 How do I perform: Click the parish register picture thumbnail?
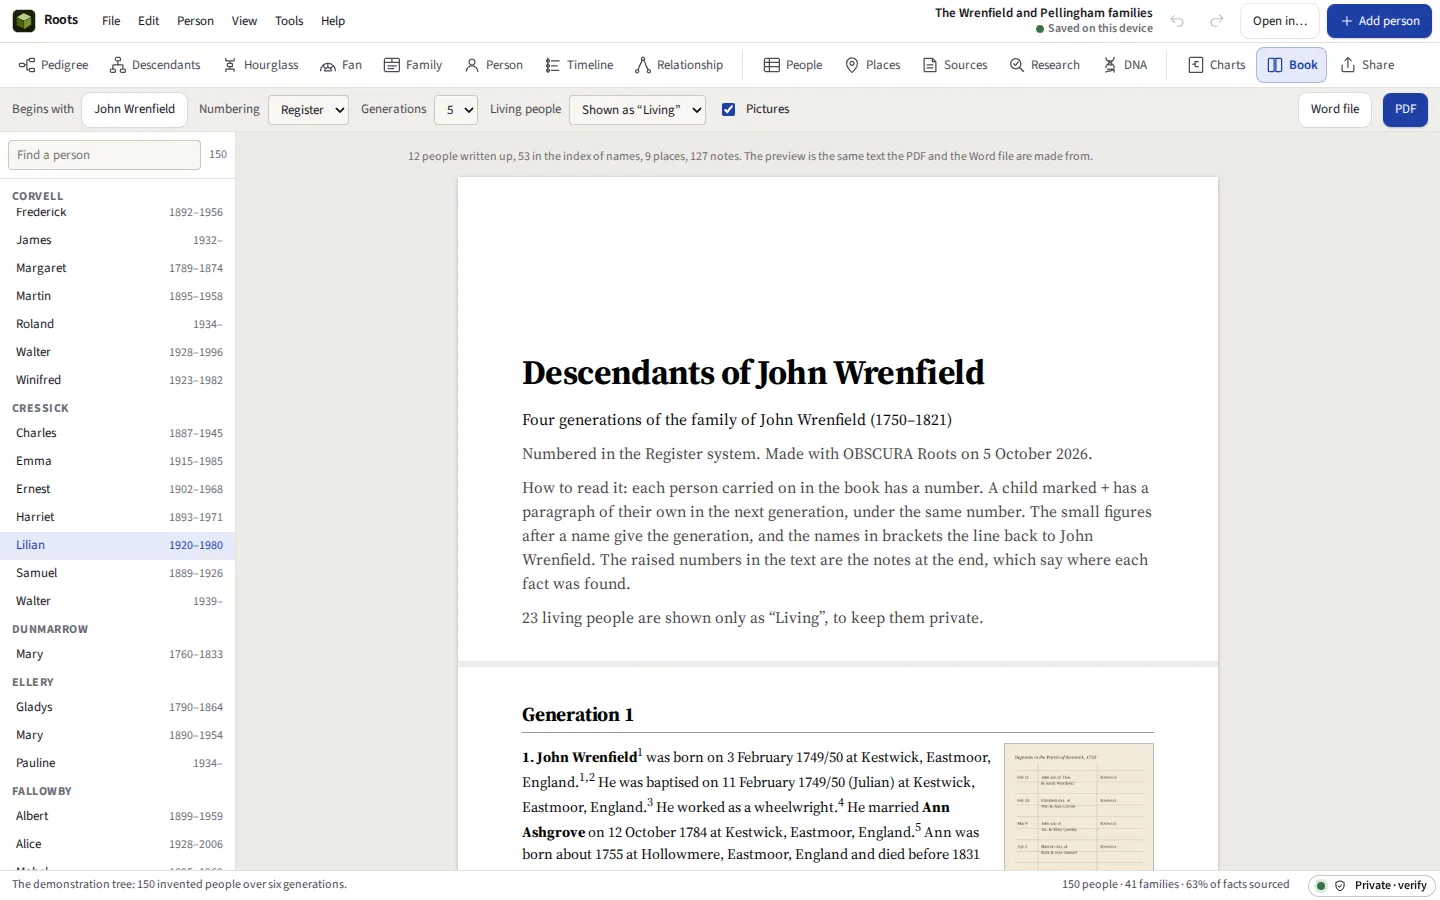pyautogui.click(x=1079, y=806)
